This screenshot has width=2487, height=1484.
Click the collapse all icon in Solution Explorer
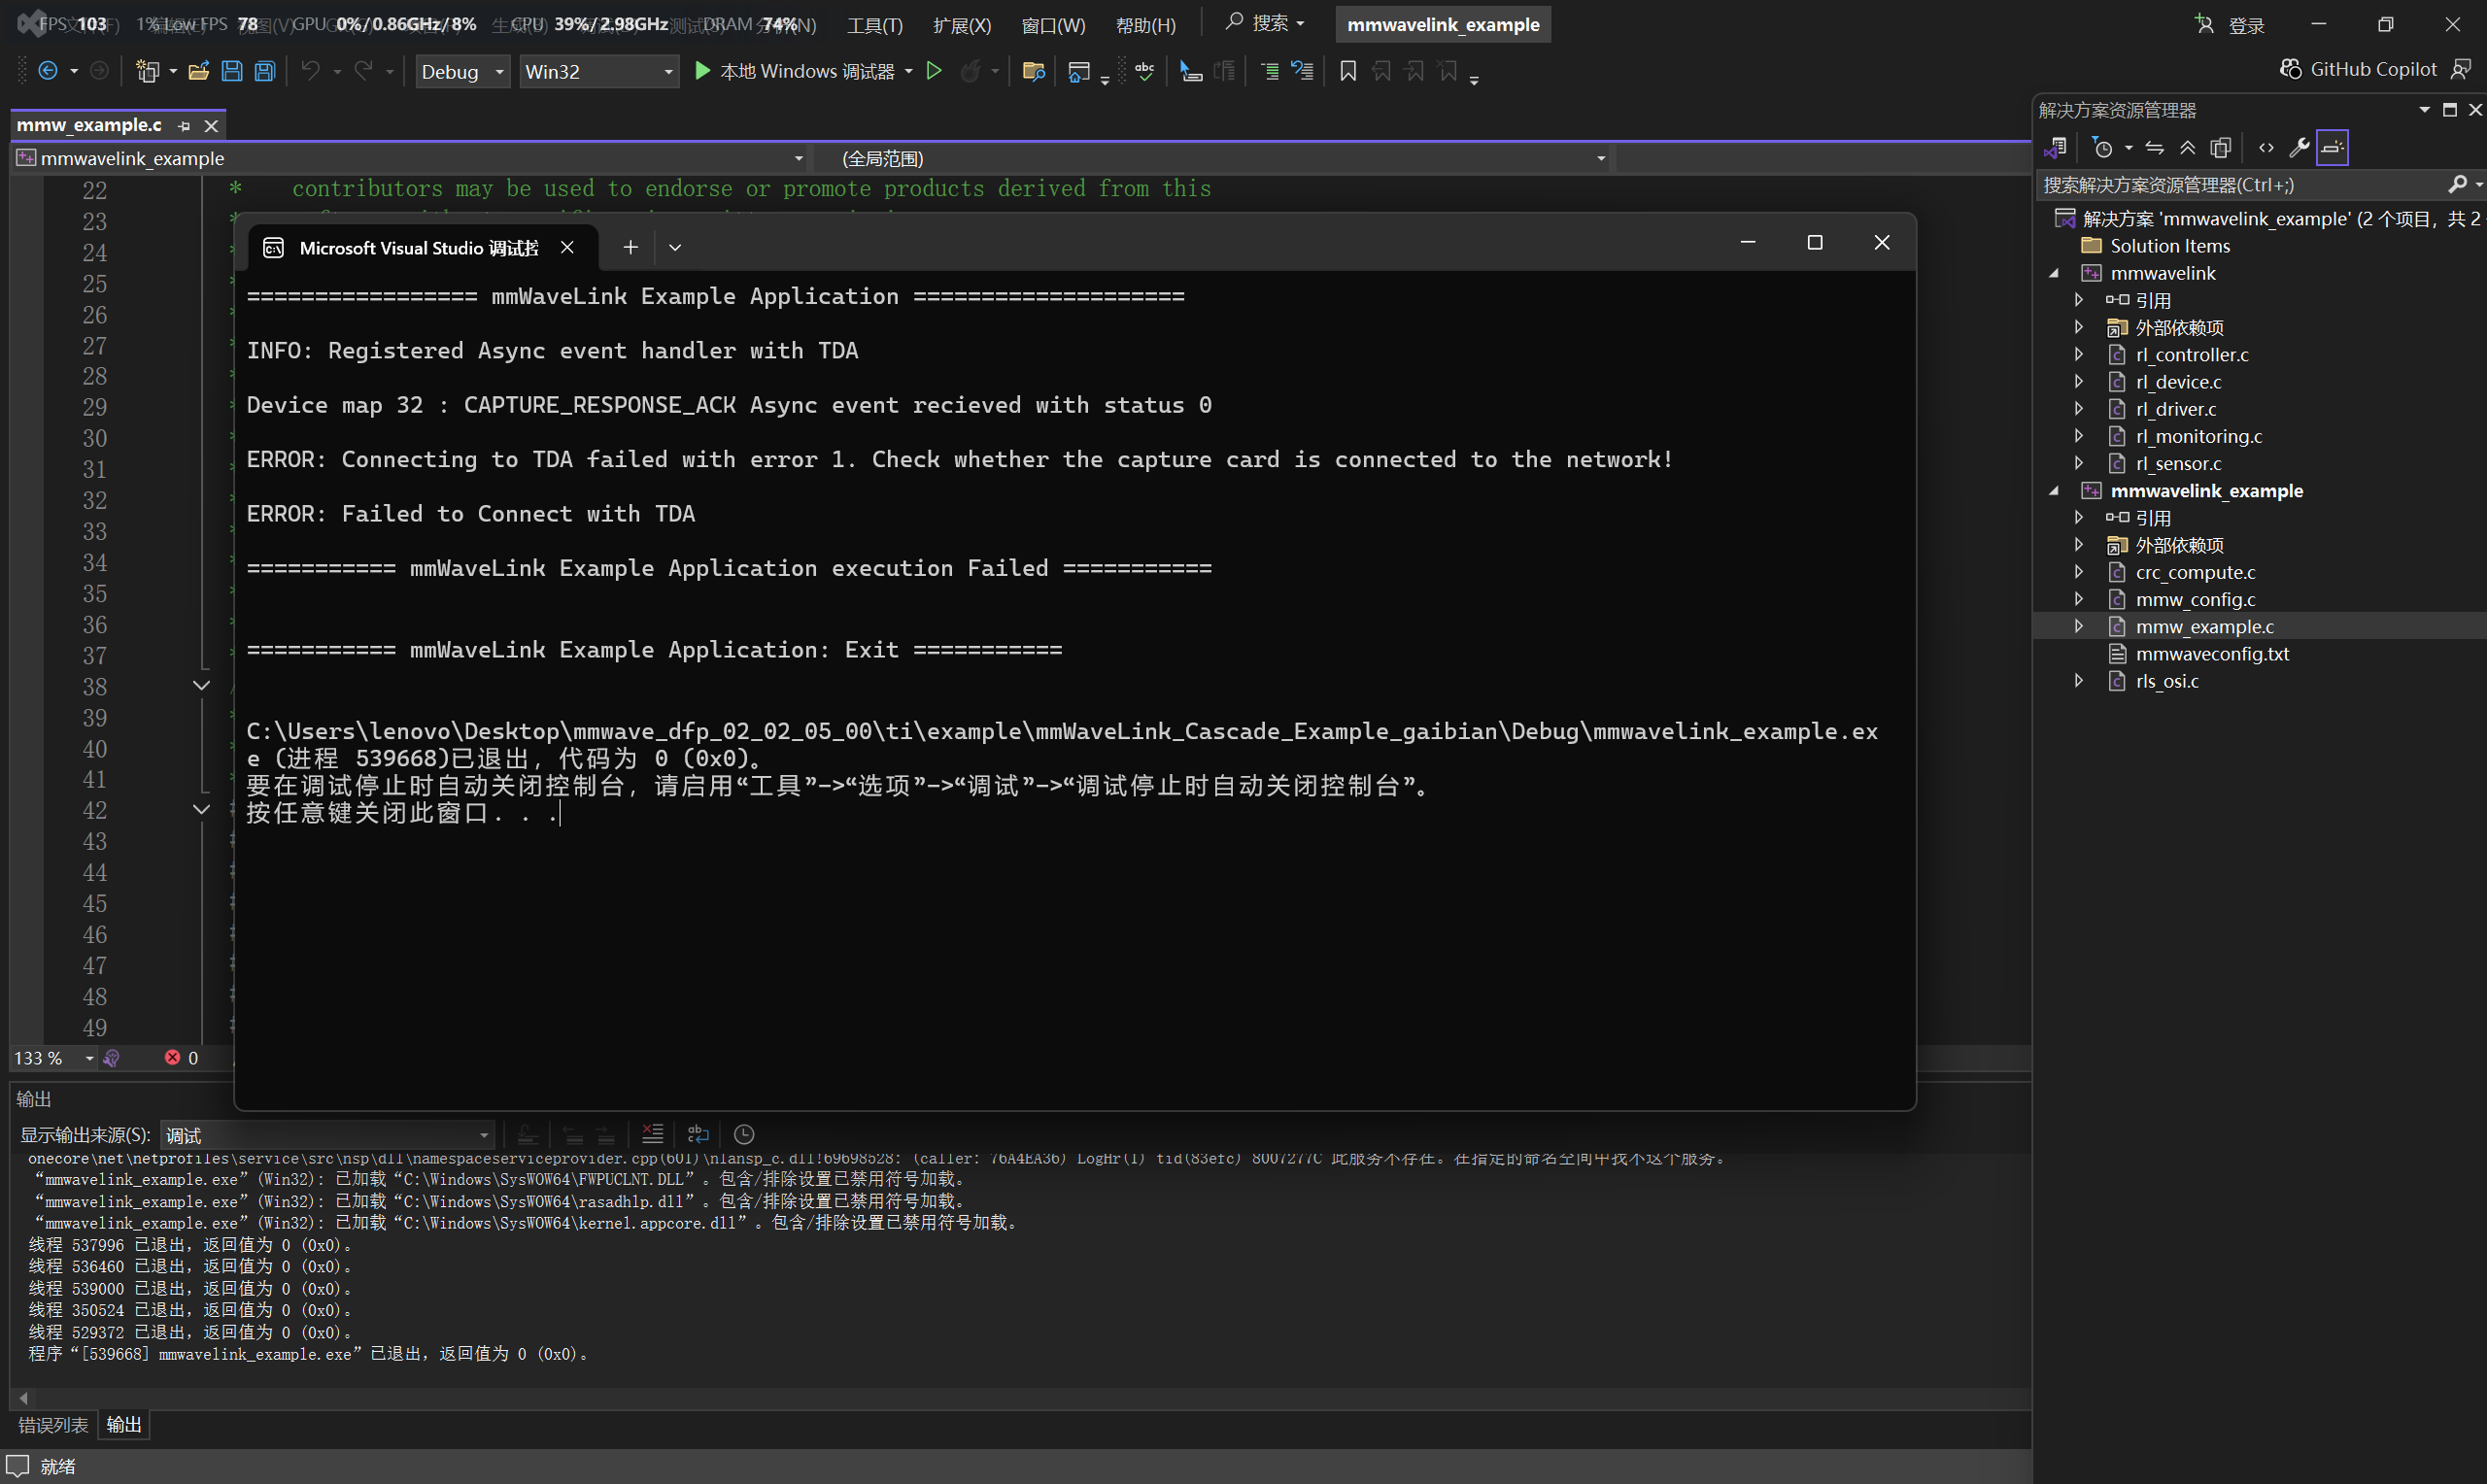(x=2188, y=148)
